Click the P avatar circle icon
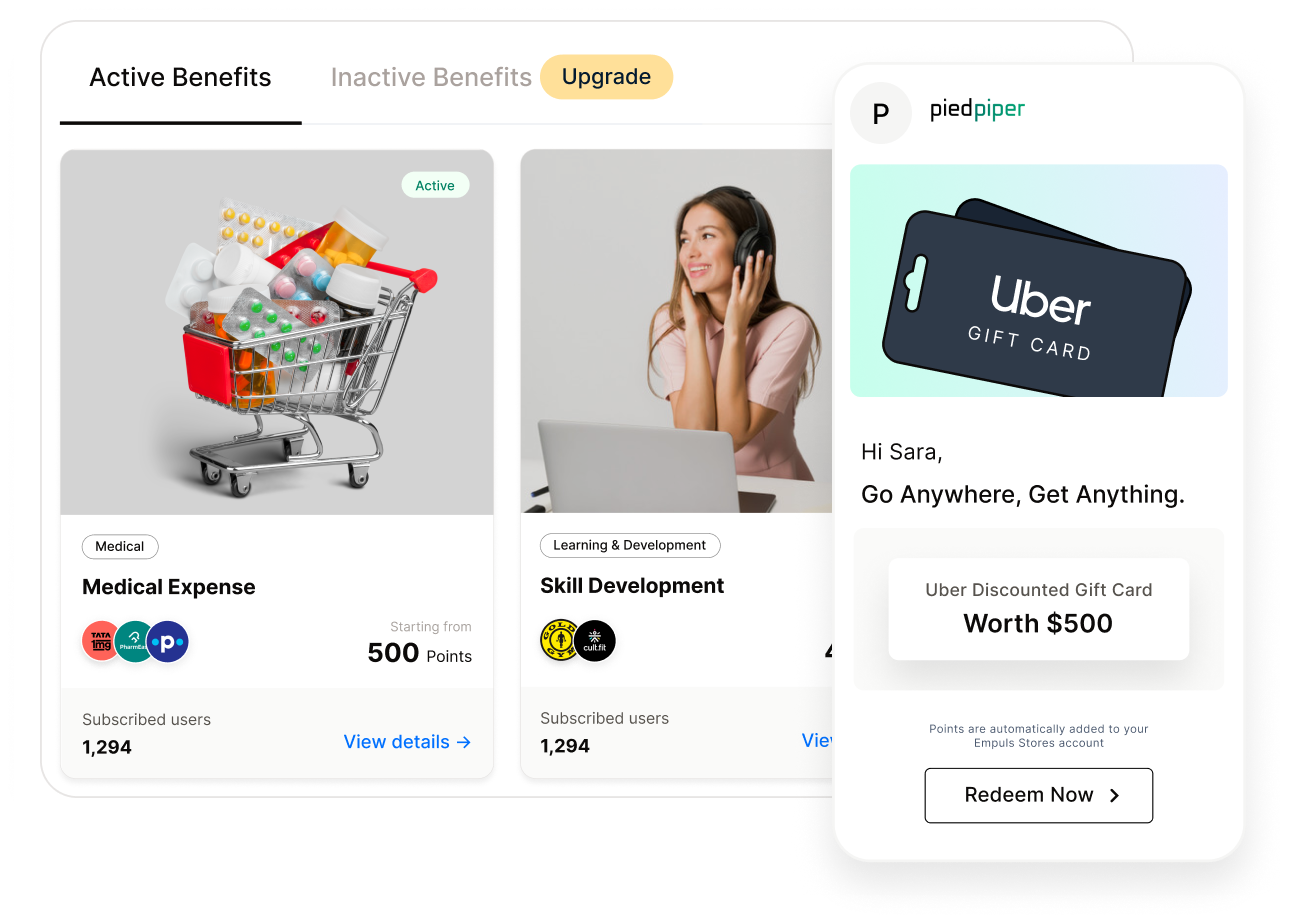 (881, 113)
